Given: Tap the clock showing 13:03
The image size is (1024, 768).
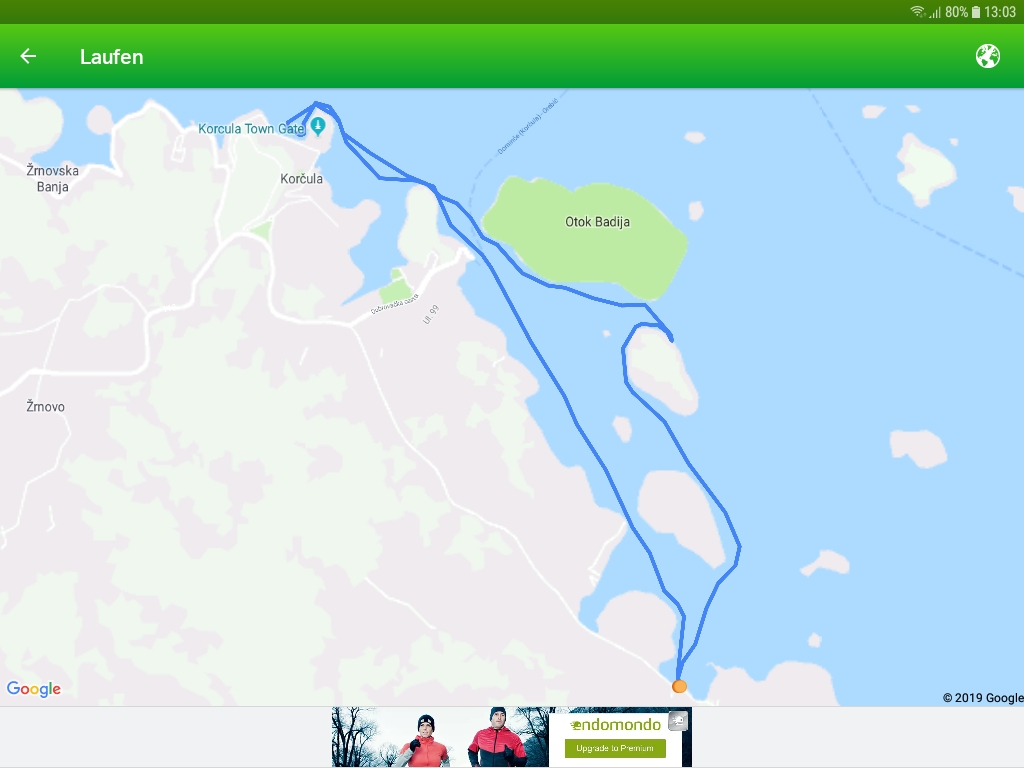Looking at the screenshot, I should 1000,12.
